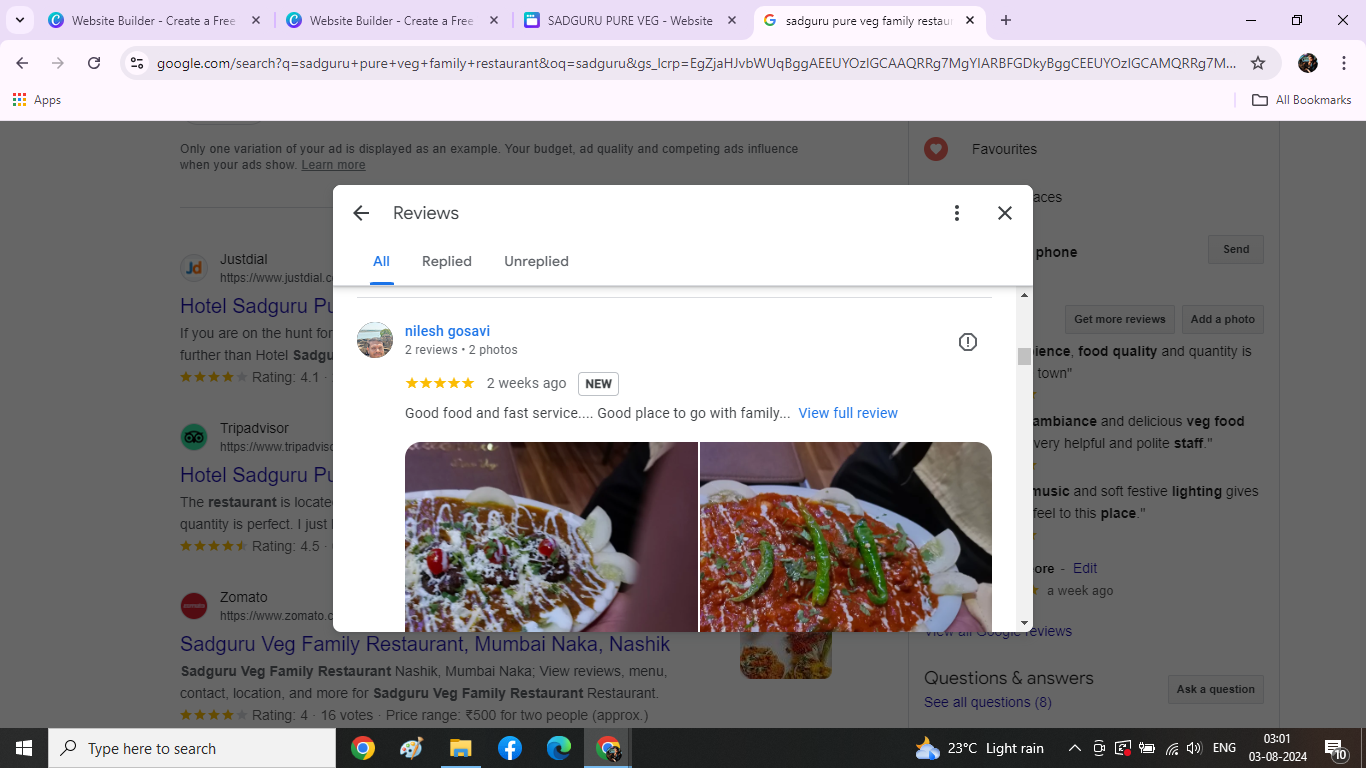
Task: Open the right green chilli dish photo
Action: click(846, 537)
